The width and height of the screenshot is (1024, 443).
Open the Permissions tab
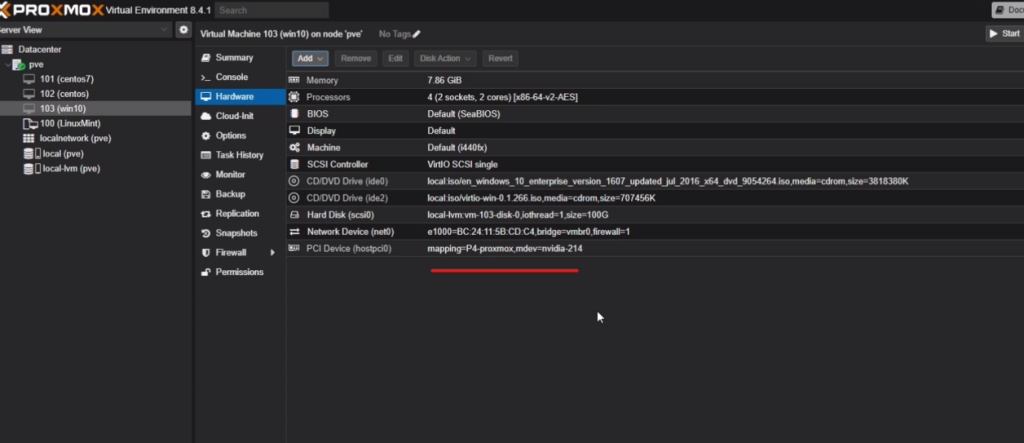tap(240, 272)
